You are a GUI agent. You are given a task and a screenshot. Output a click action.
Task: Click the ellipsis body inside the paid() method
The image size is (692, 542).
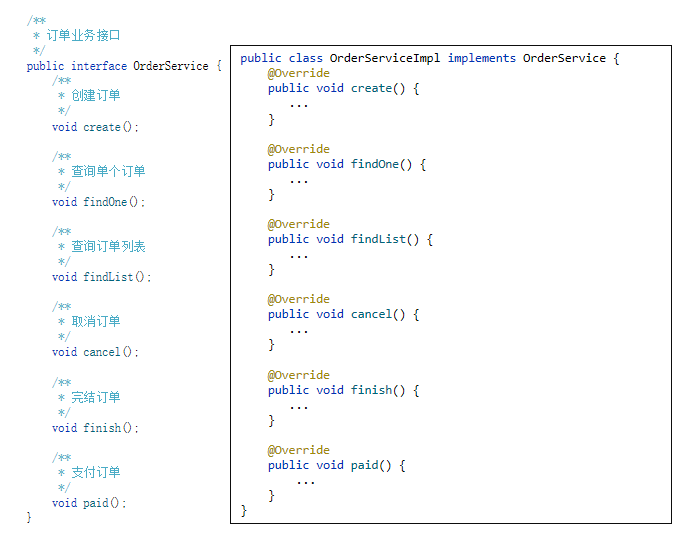pos(305,481)
